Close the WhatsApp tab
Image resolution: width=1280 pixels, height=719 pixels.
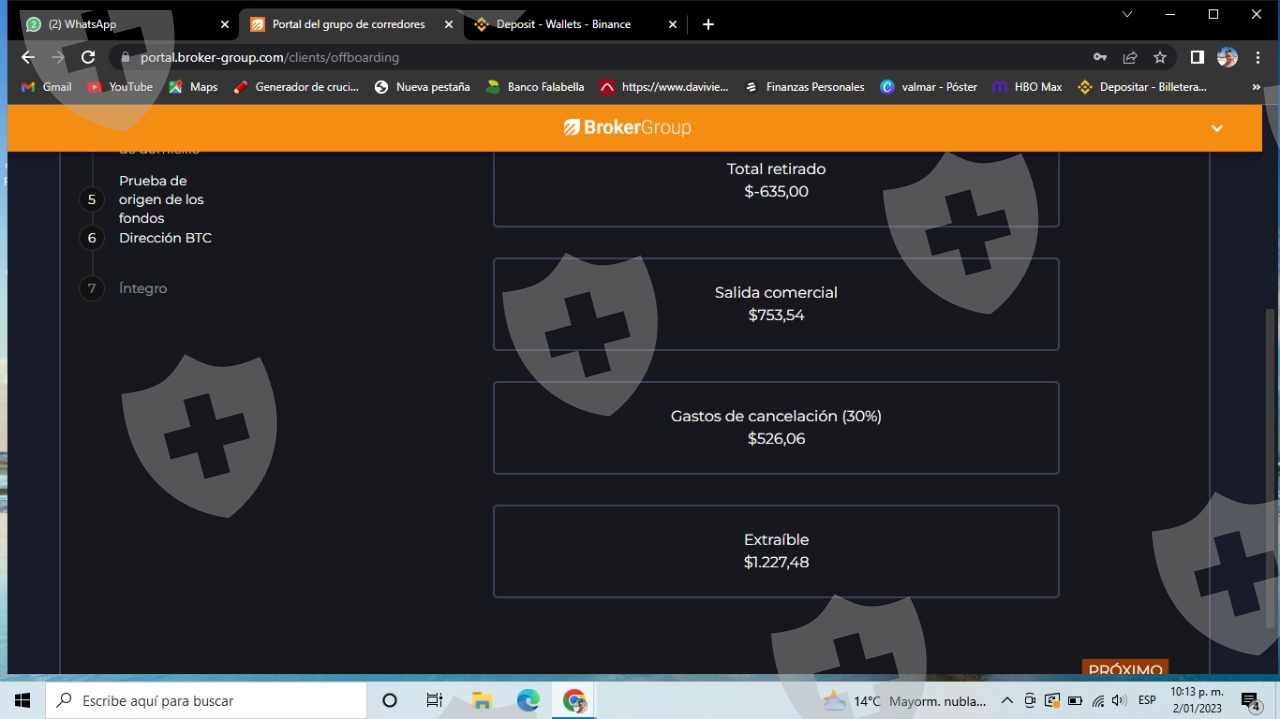[224, 24]
